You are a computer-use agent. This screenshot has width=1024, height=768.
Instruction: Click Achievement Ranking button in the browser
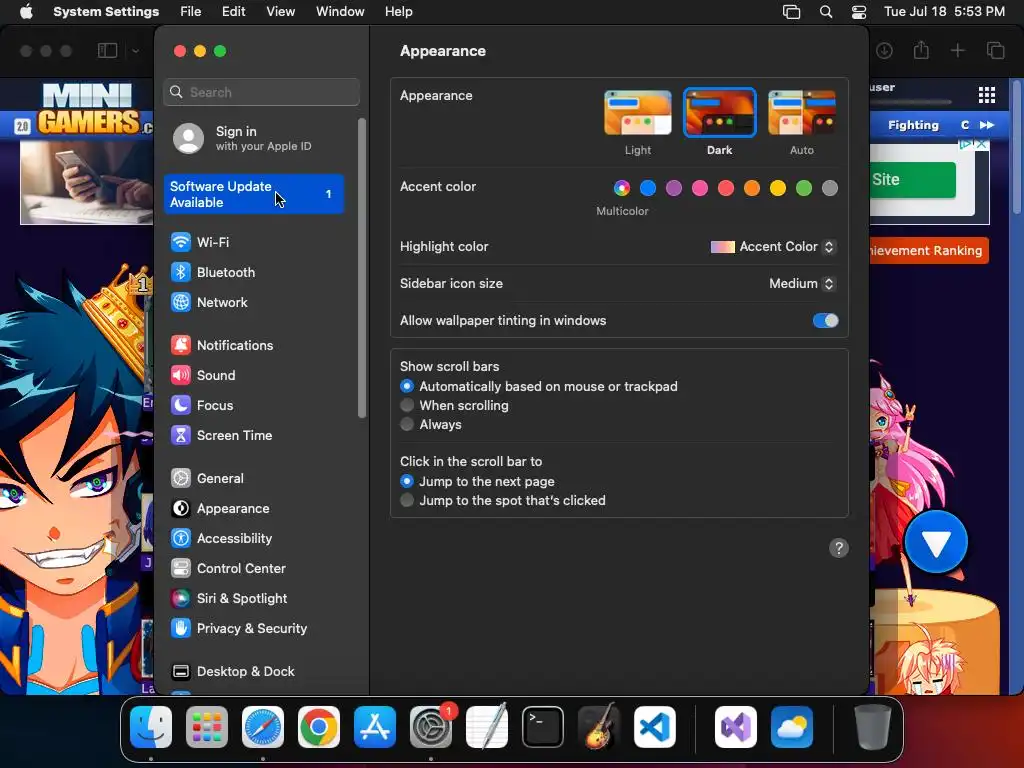tap(929, 251)
